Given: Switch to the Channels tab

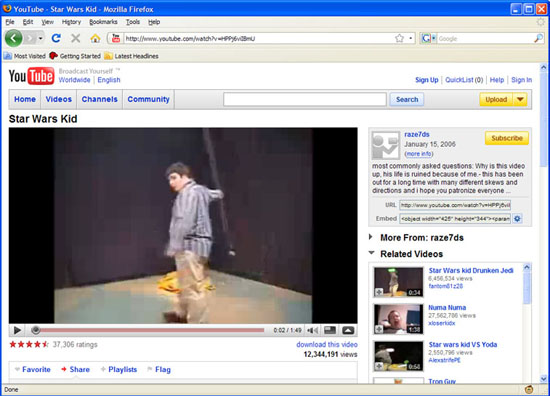Looking at the screenshot, I should (100, 99).
